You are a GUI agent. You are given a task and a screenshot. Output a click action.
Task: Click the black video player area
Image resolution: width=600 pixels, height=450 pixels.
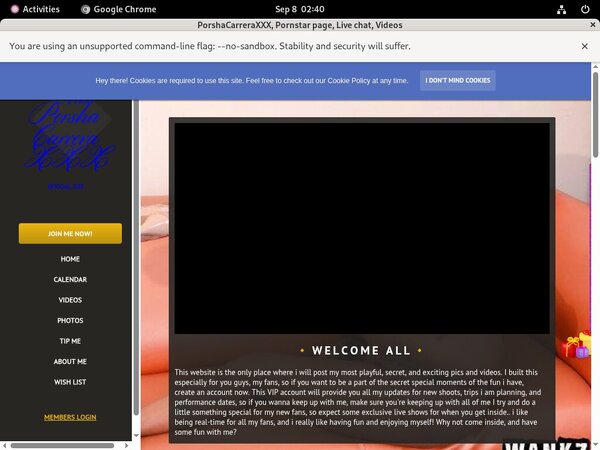[x=362, y=228]
